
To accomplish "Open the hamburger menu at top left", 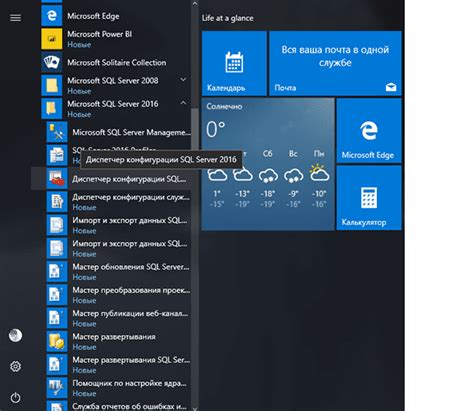I will click(15, 17).
